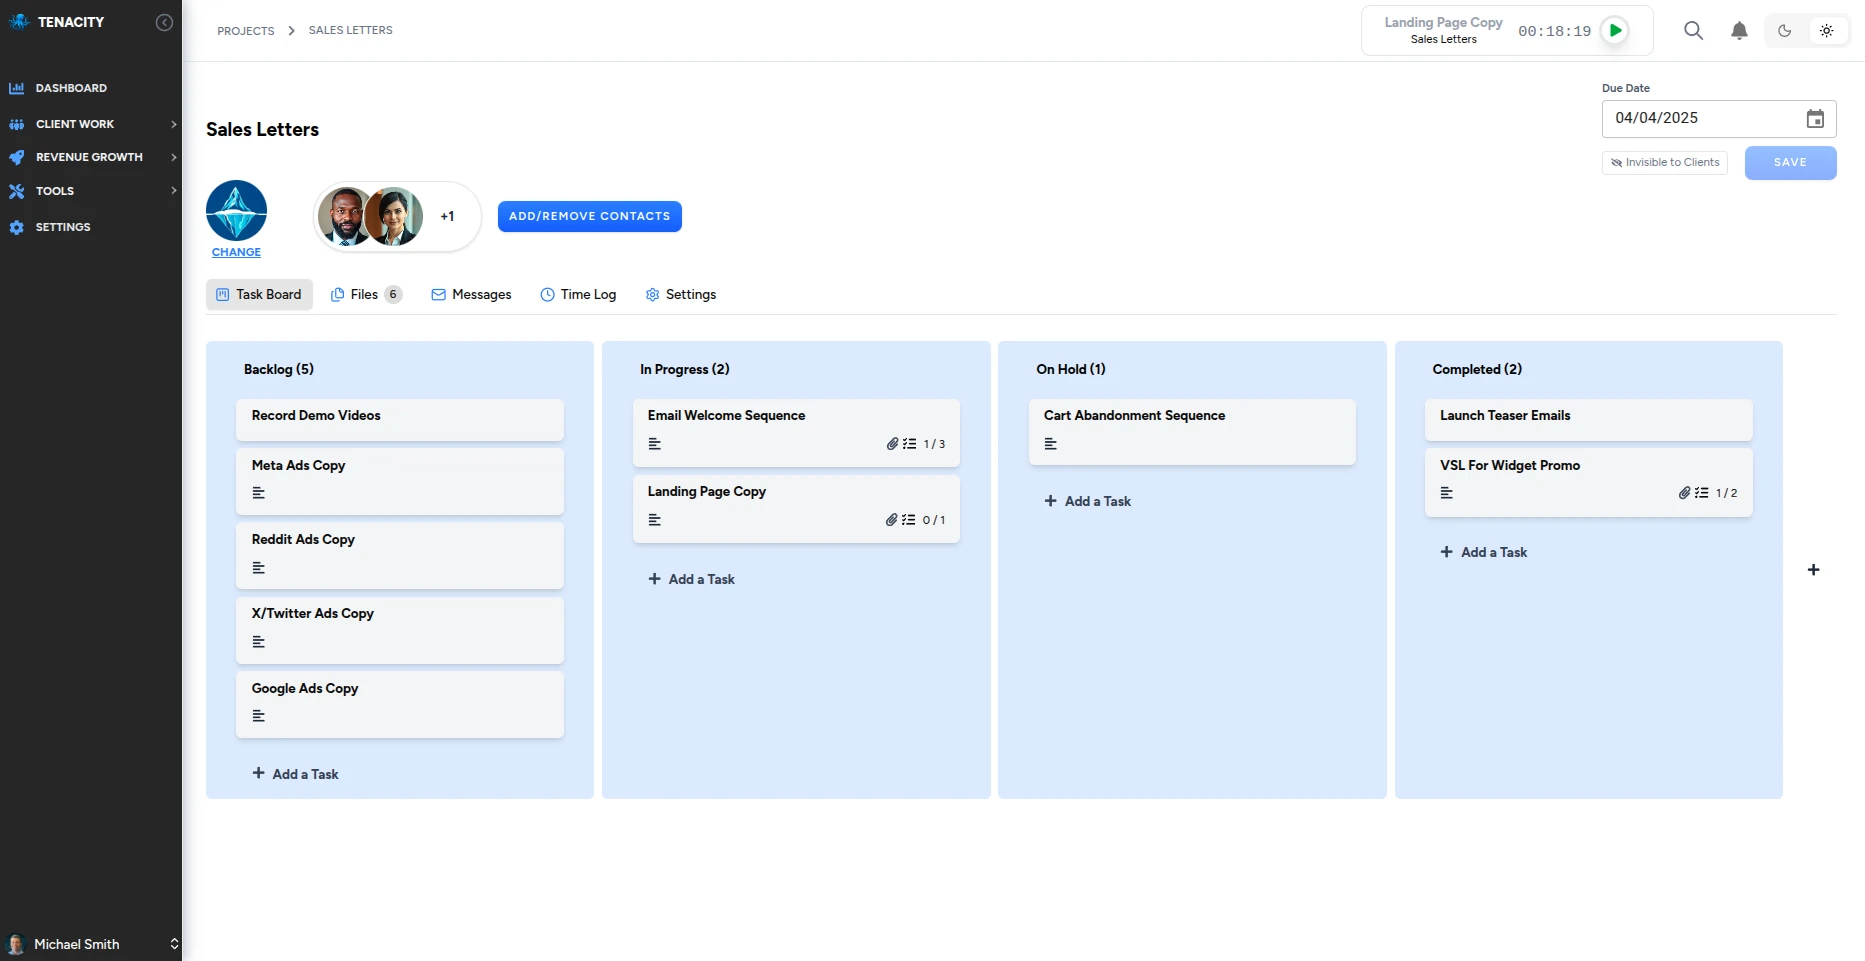The image size is (1865, 961).
Task: Open the Dashboard from the sidebar
Action: coord(70,88)
